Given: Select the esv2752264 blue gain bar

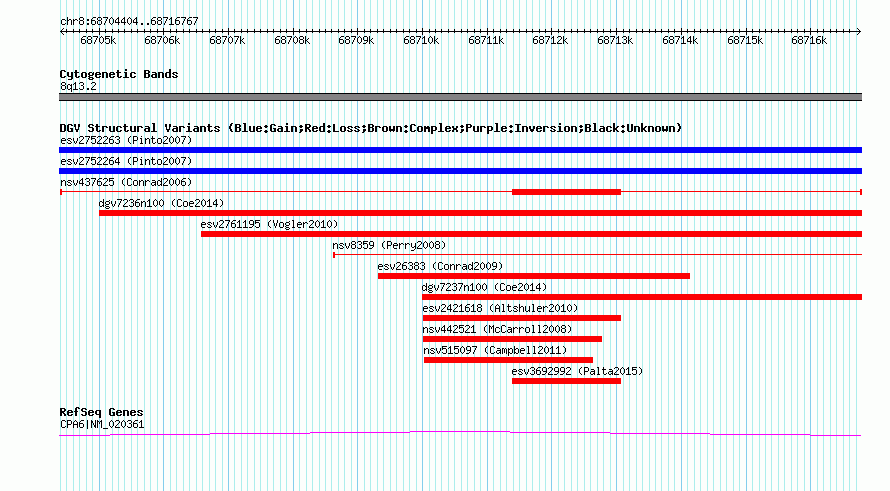Looking at the screenshot, I should [460, 171].
